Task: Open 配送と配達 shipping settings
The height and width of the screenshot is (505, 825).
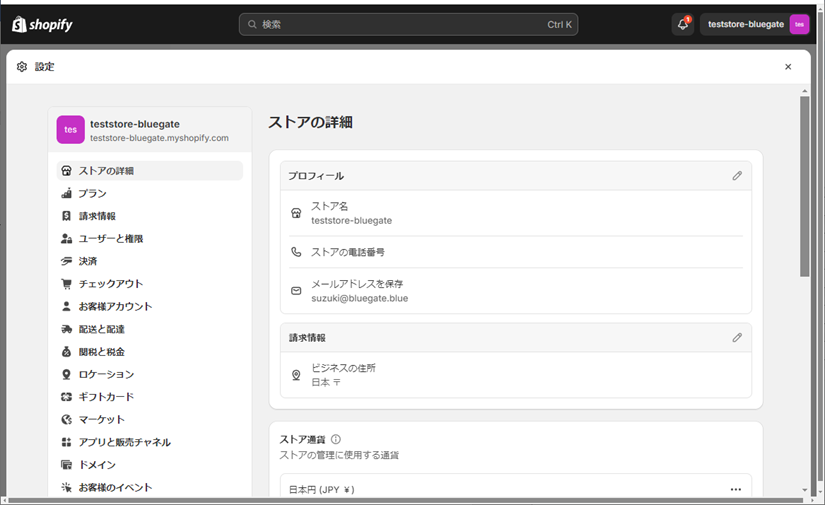Action: pyautogui.click(x=101, y=329)
